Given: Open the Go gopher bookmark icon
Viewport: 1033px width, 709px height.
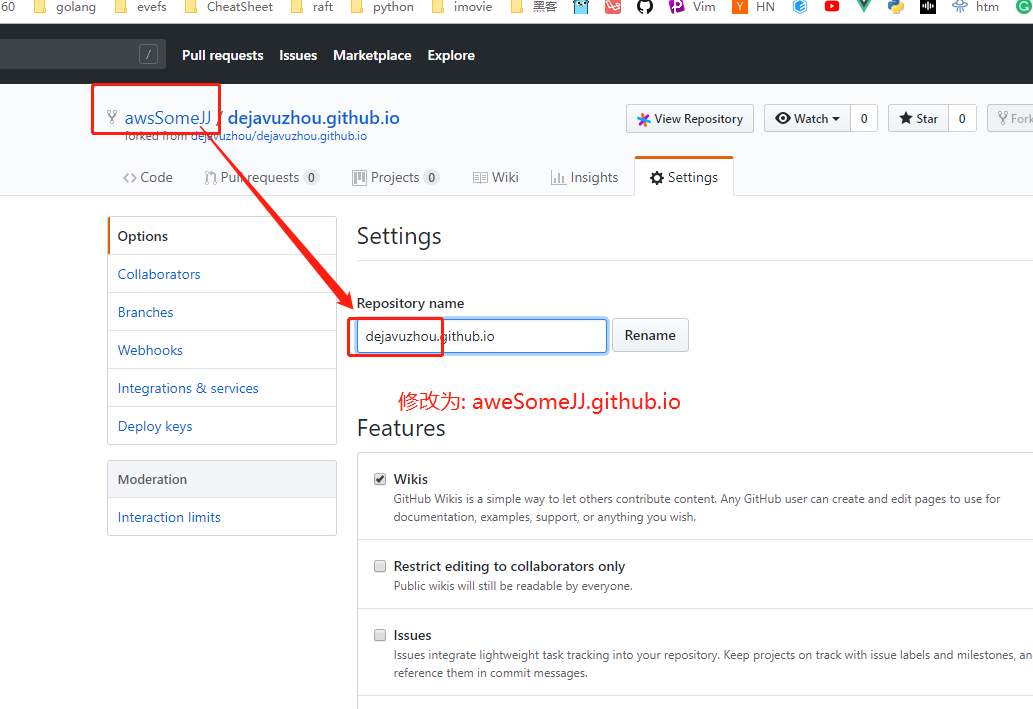Looking at the screenshot, I should (581, 7).
